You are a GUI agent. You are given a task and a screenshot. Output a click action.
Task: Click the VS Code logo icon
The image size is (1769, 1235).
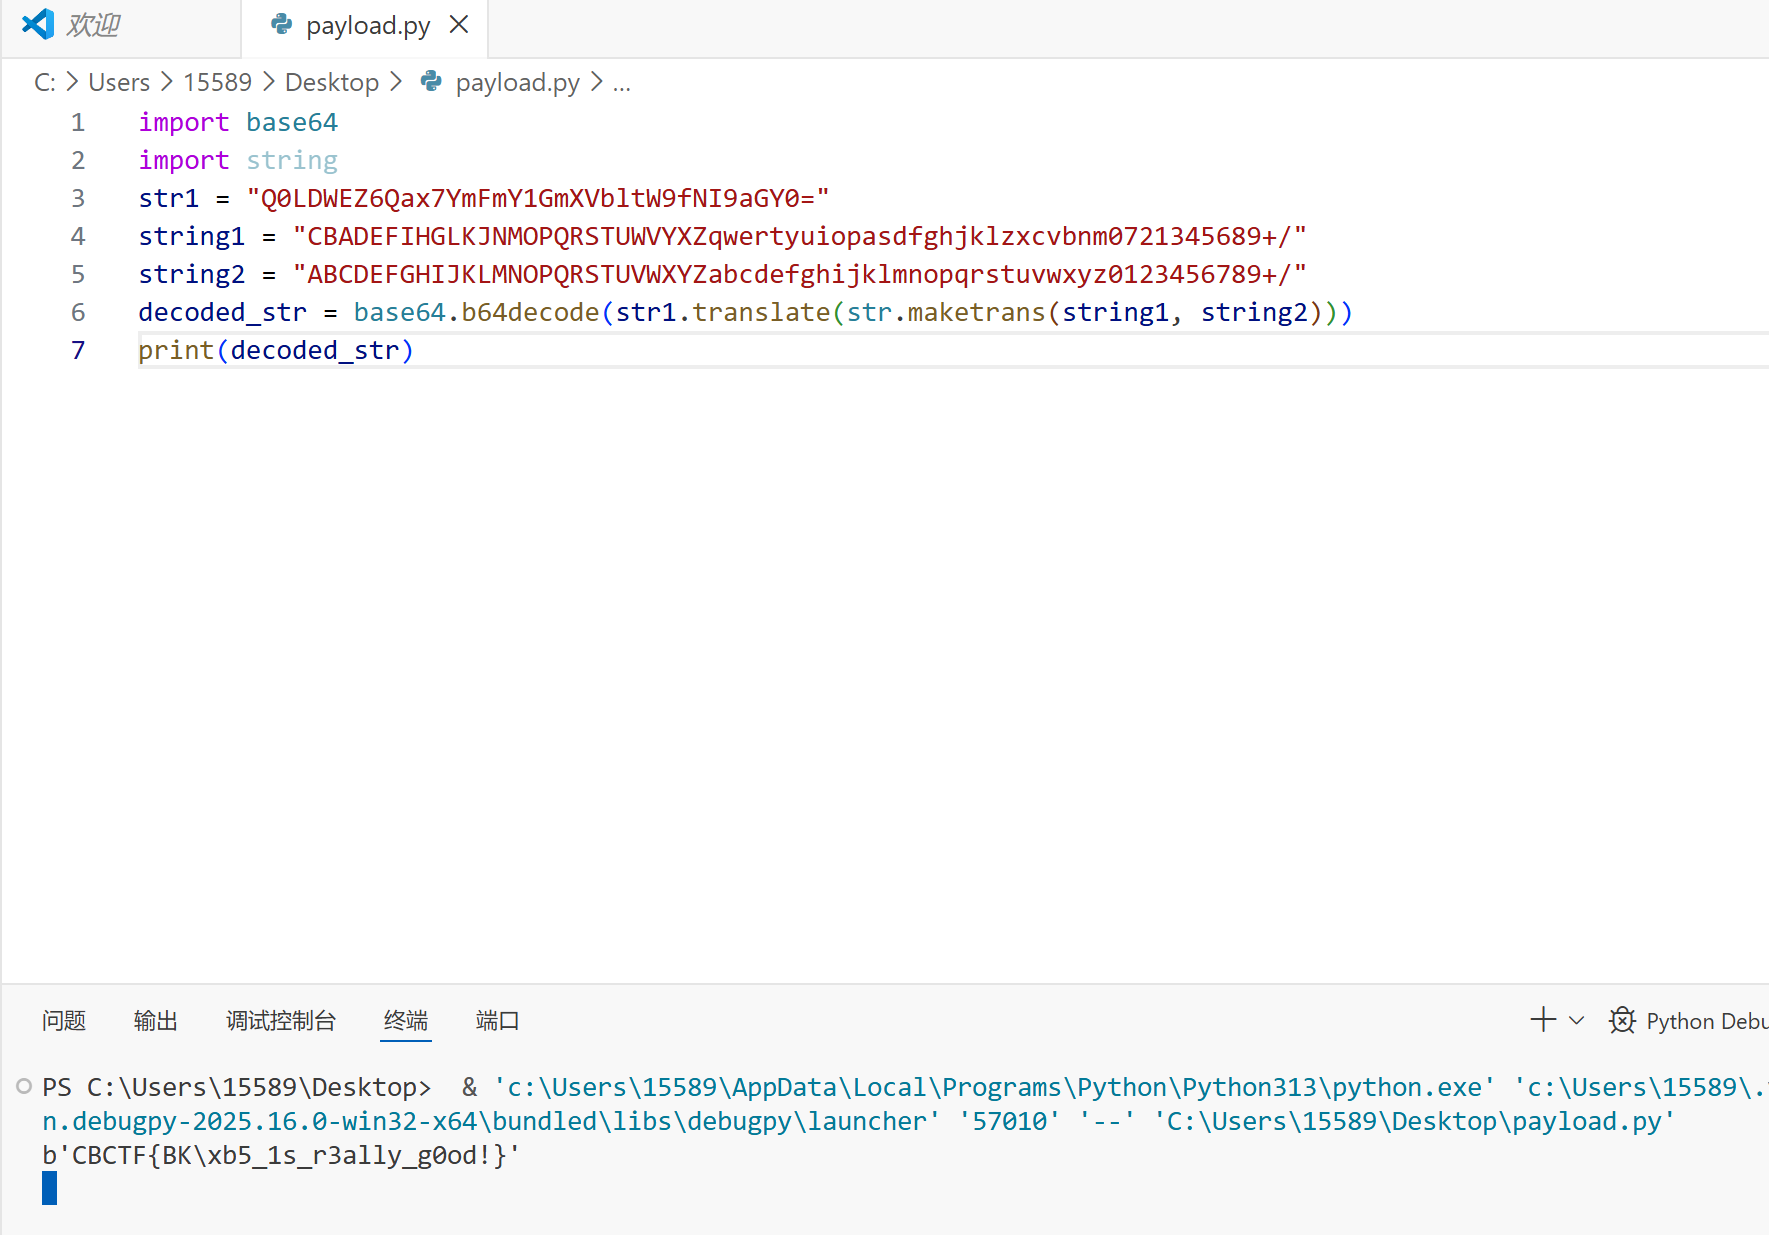point(38,24)
